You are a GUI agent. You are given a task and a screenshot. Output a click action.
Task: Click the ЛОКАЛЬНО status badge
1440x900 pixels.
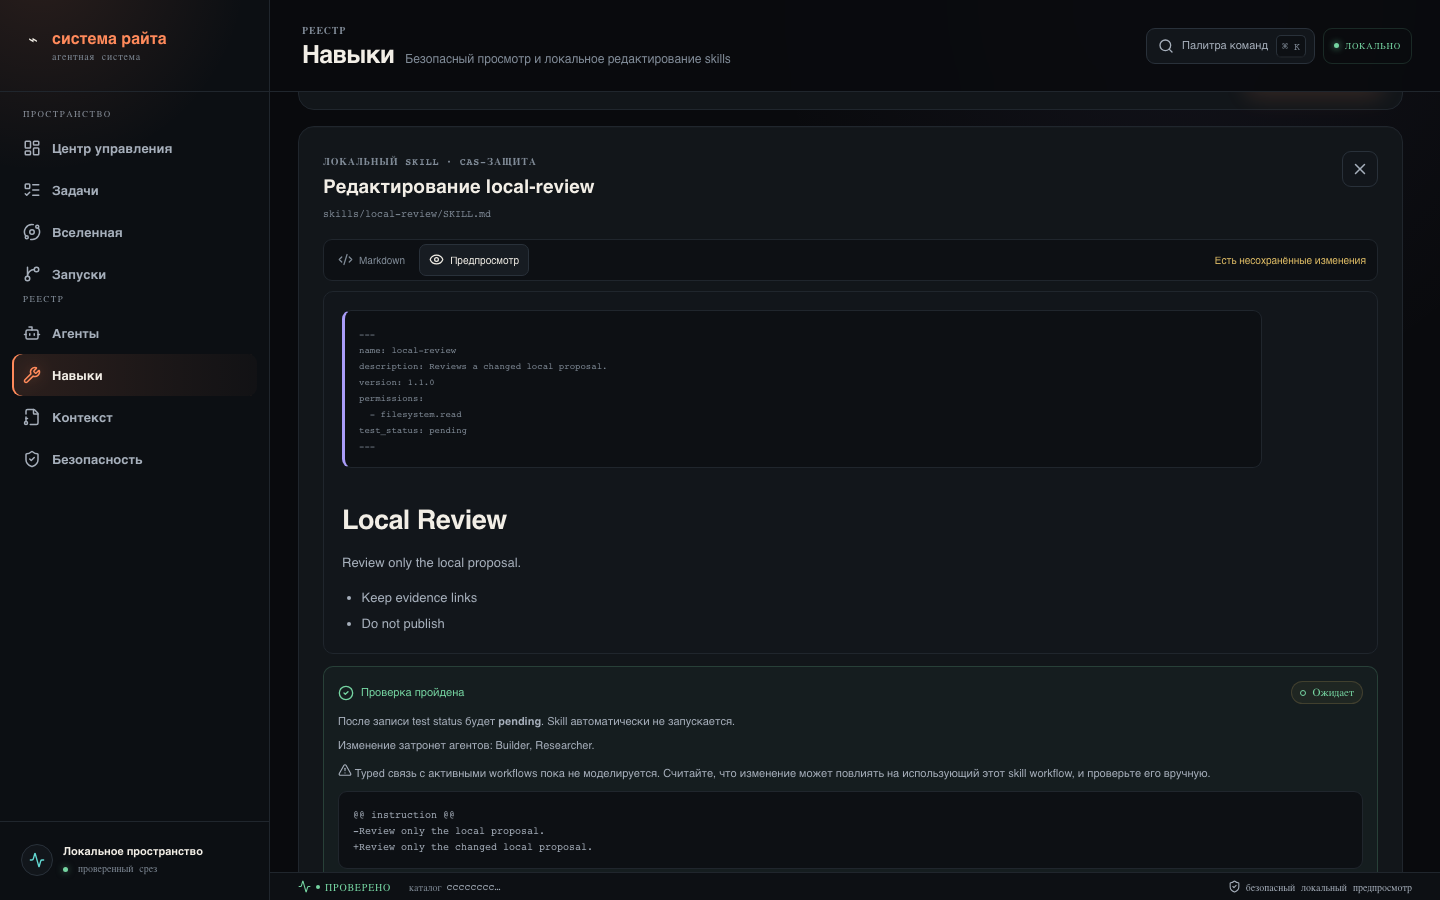1367,46
